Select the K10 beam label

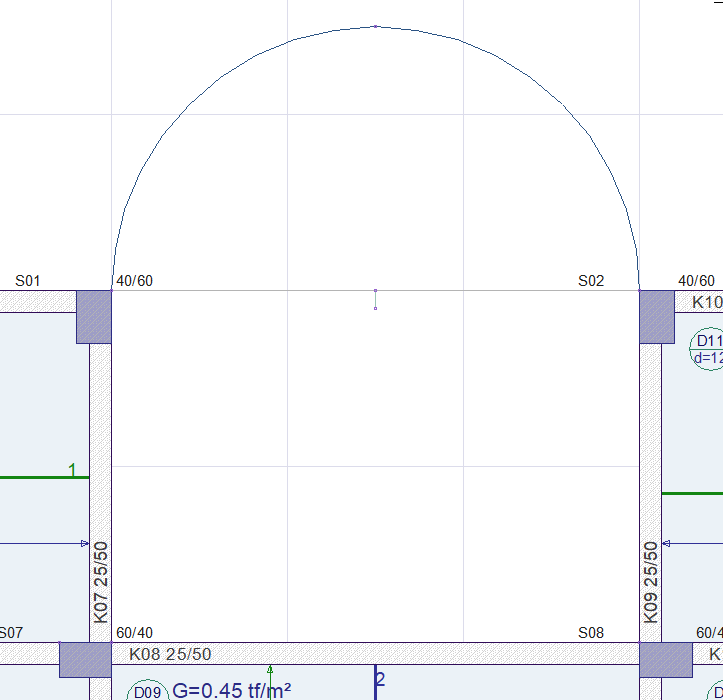click(707, 303)
